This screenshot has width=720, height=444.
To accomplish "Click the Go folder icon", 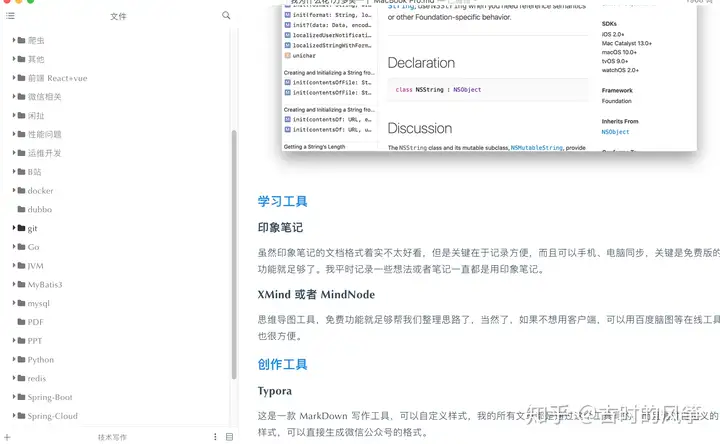I will tap(21, 247).
